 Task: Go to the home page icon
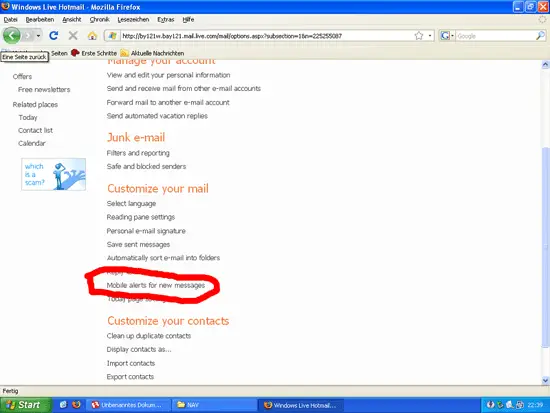(92, 35)
